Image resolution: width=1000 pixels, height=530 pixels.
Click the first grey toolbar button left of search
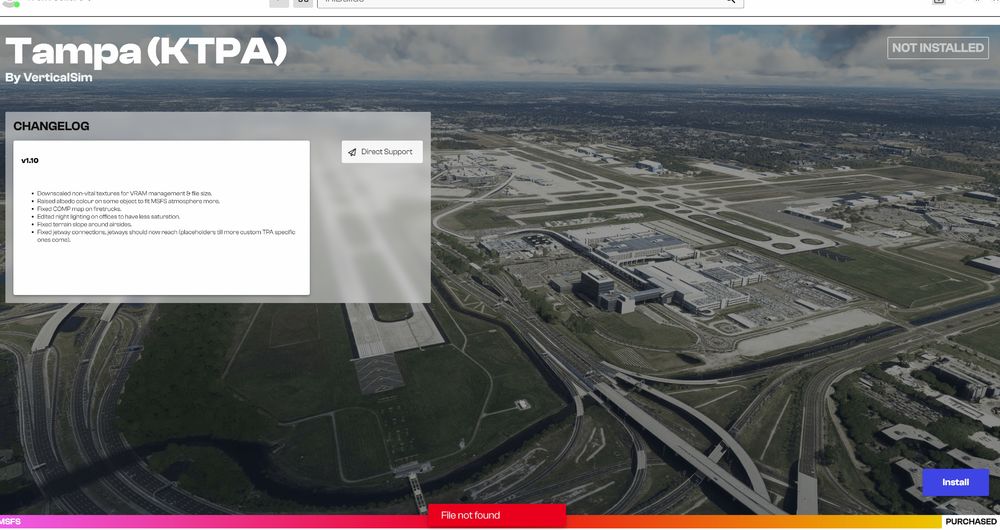coord(279,2)
